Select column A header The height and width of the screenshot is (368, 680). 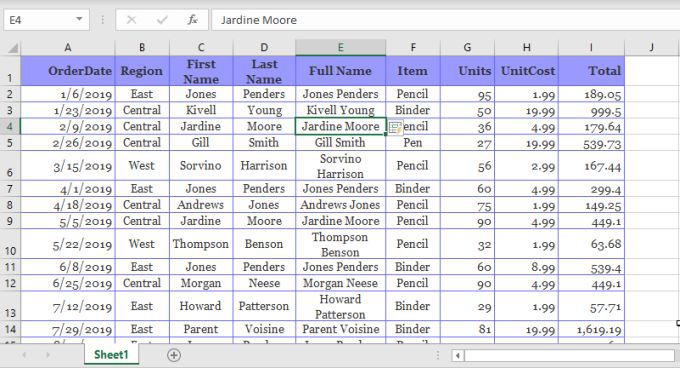[68, 47]
